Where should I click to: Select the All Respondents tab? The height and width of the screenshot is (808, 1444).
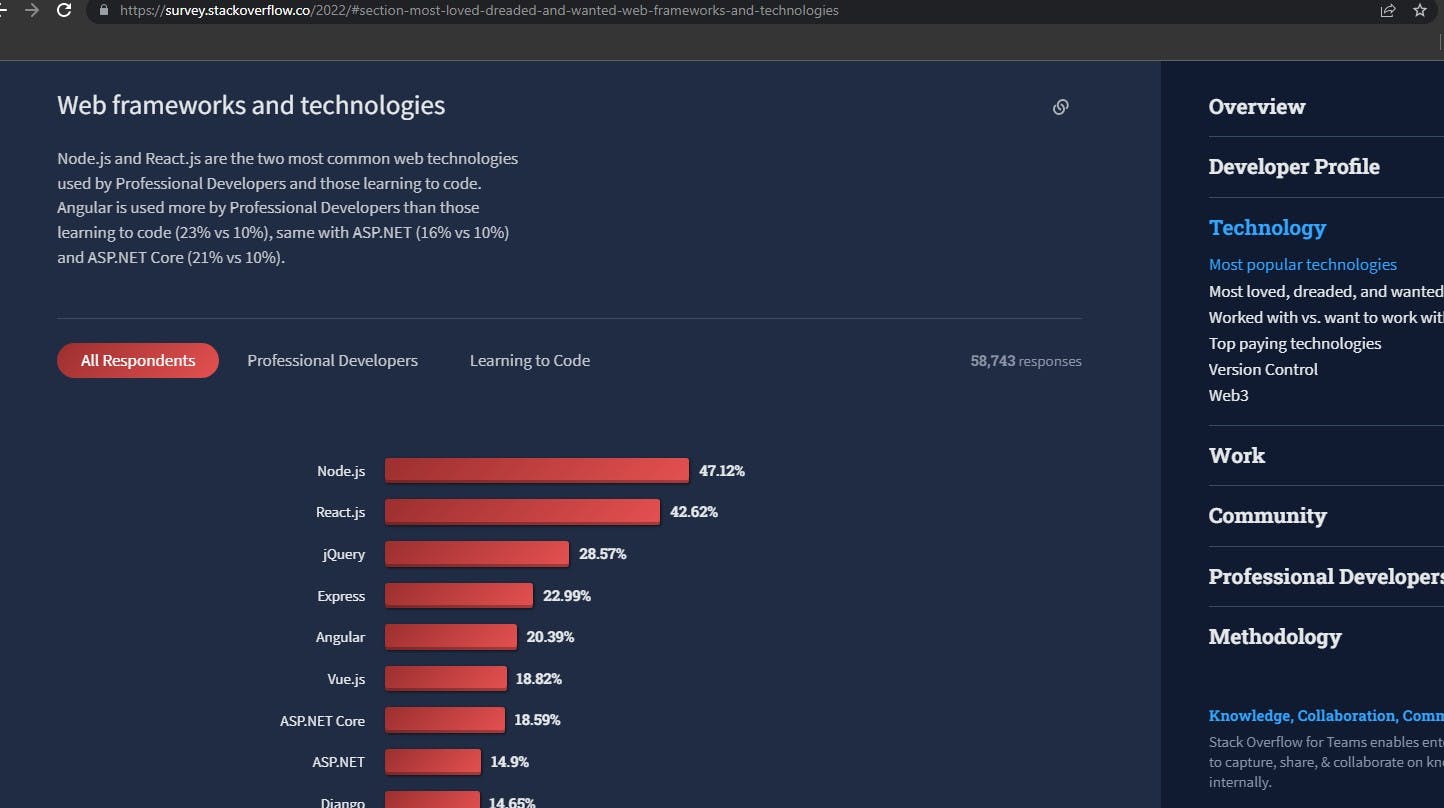click(x=138, y=361)
